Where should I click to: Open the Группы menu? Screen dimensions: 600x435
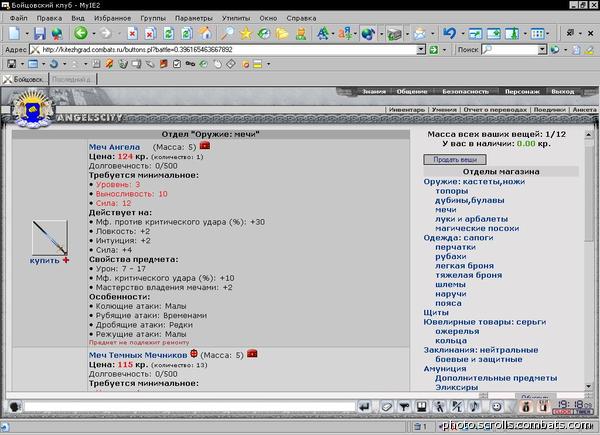(153, 18)
